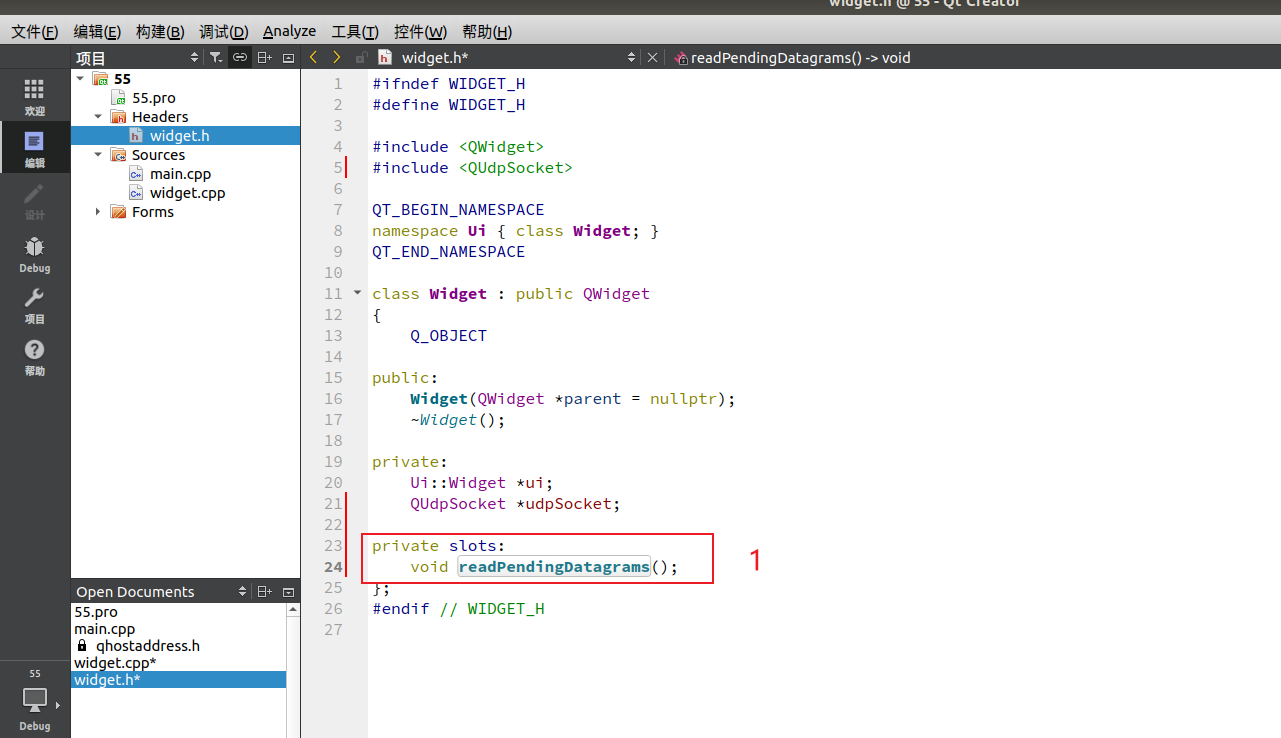The height and width of the screenshot is (738, 1281).
Task: Open the project view type dropdown (项目)
Action: [x=137, y=58]
